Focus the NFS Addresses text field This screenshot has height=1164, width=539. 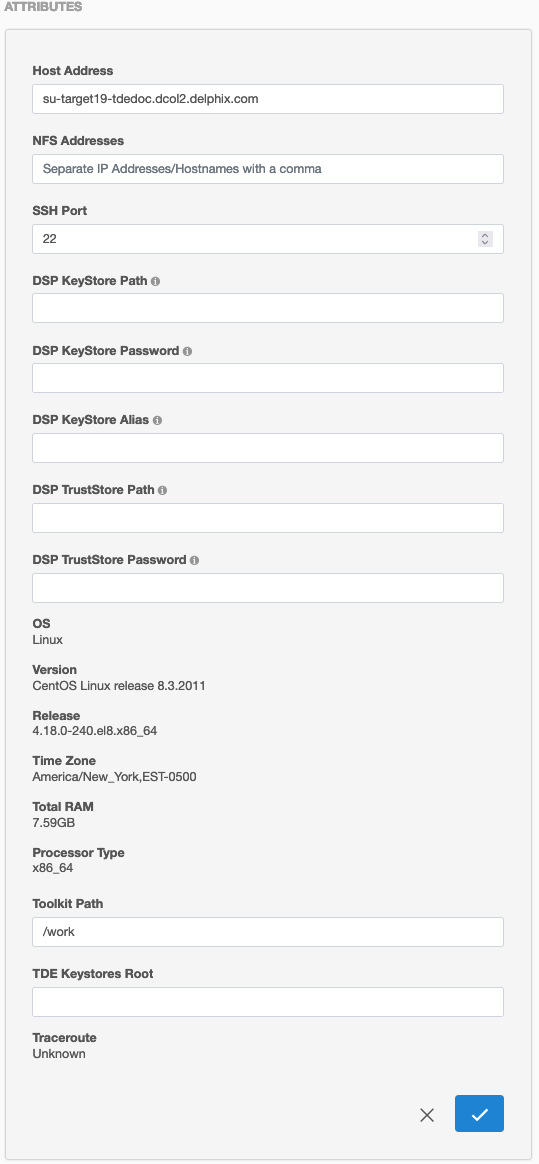pos(268,169)
